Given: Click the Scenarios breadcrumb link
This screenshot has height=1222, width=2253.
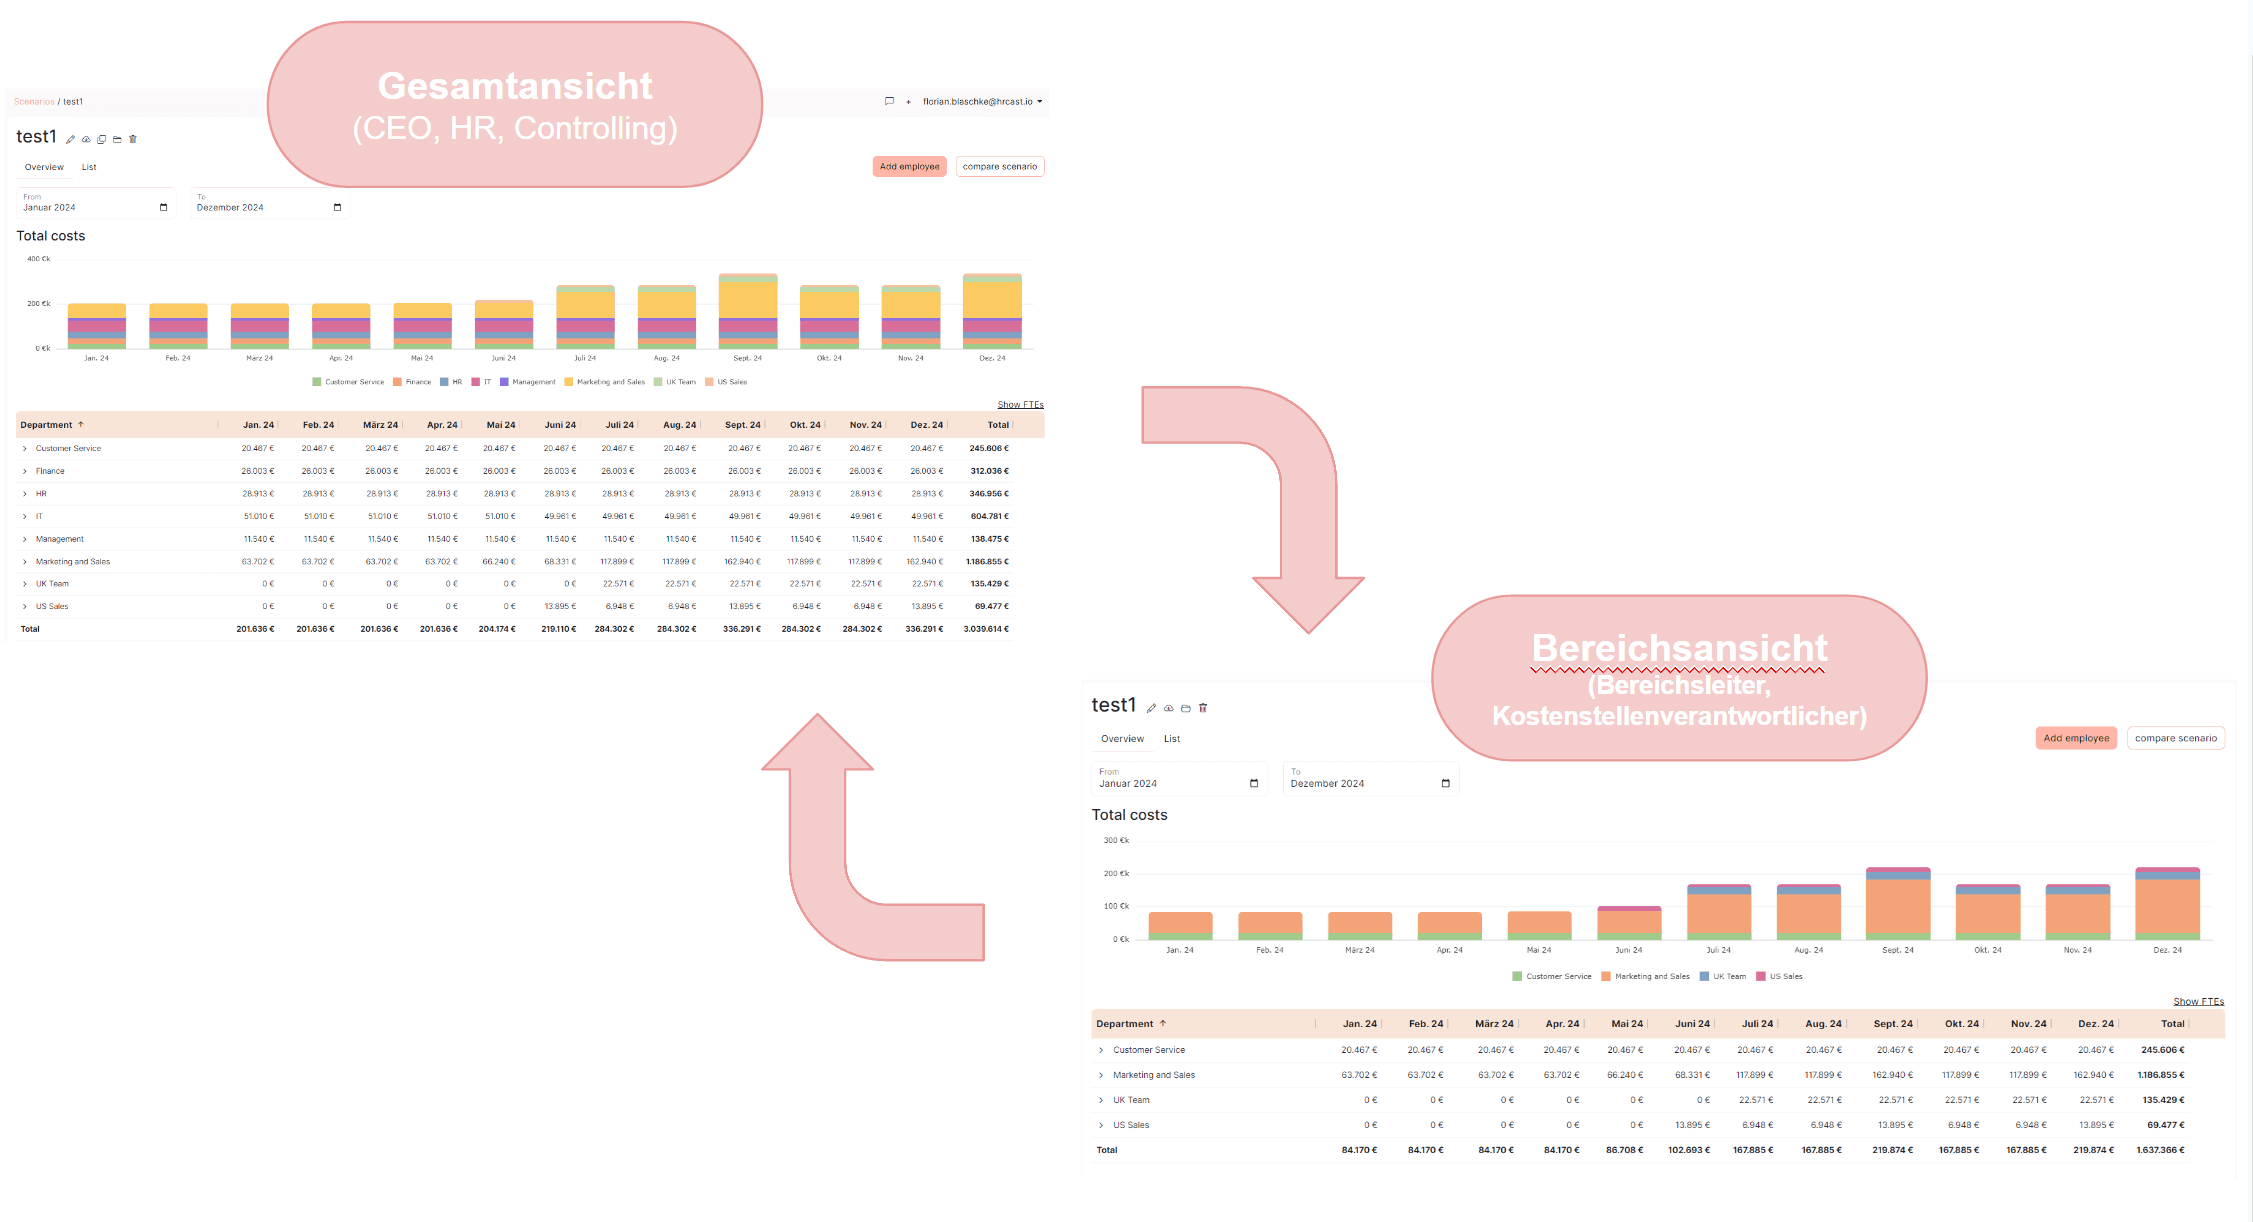Looking at the screenshot, I should coord(34,101).
